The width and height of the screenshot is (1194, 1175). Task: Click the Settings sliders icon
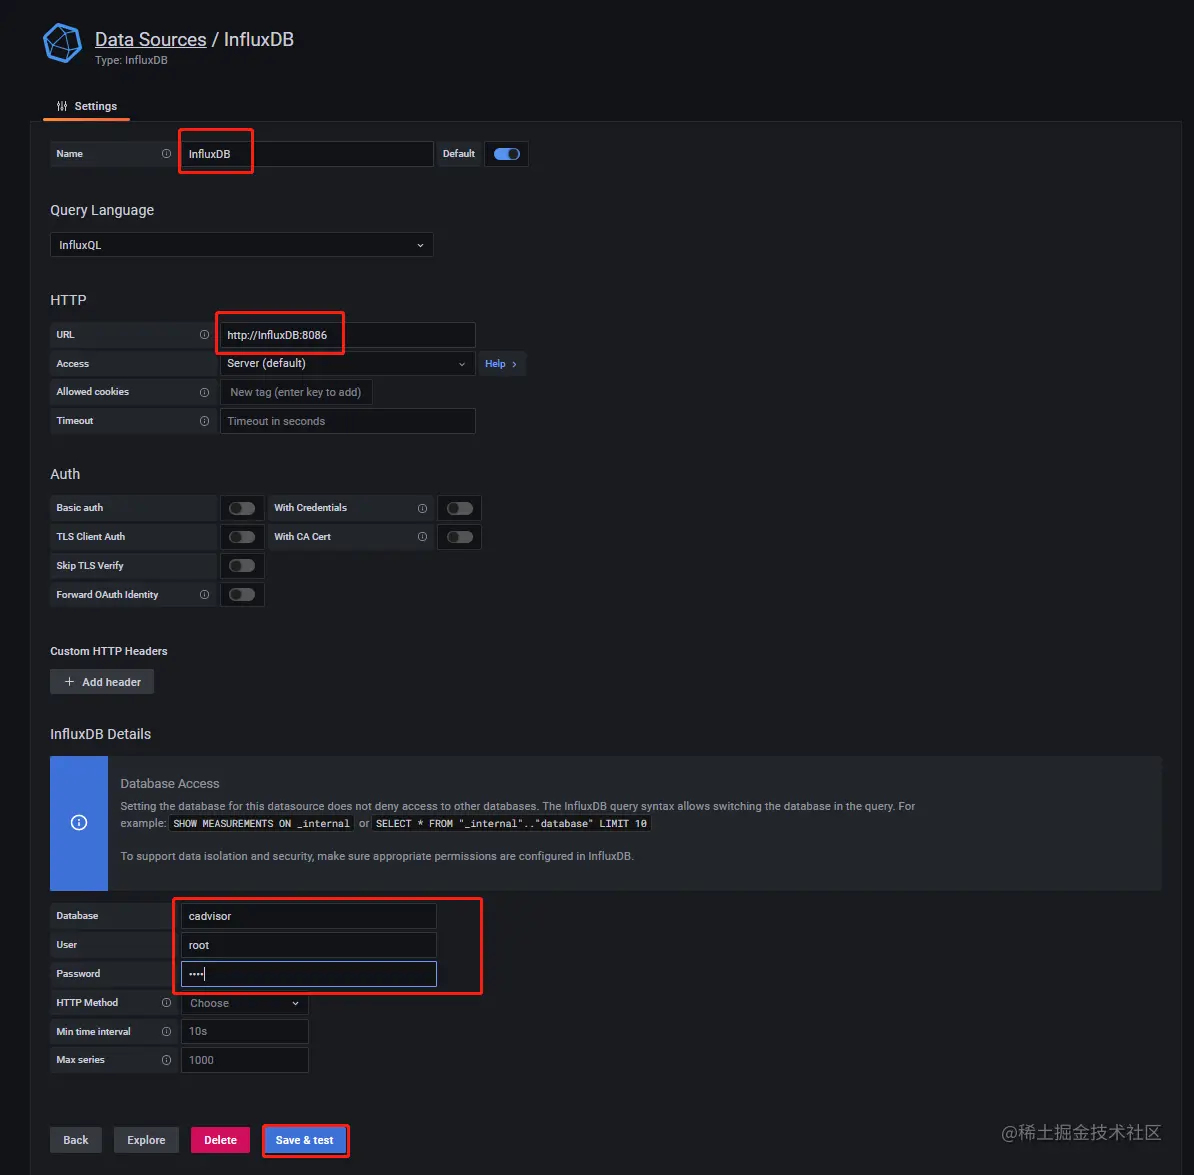[62, 107]
